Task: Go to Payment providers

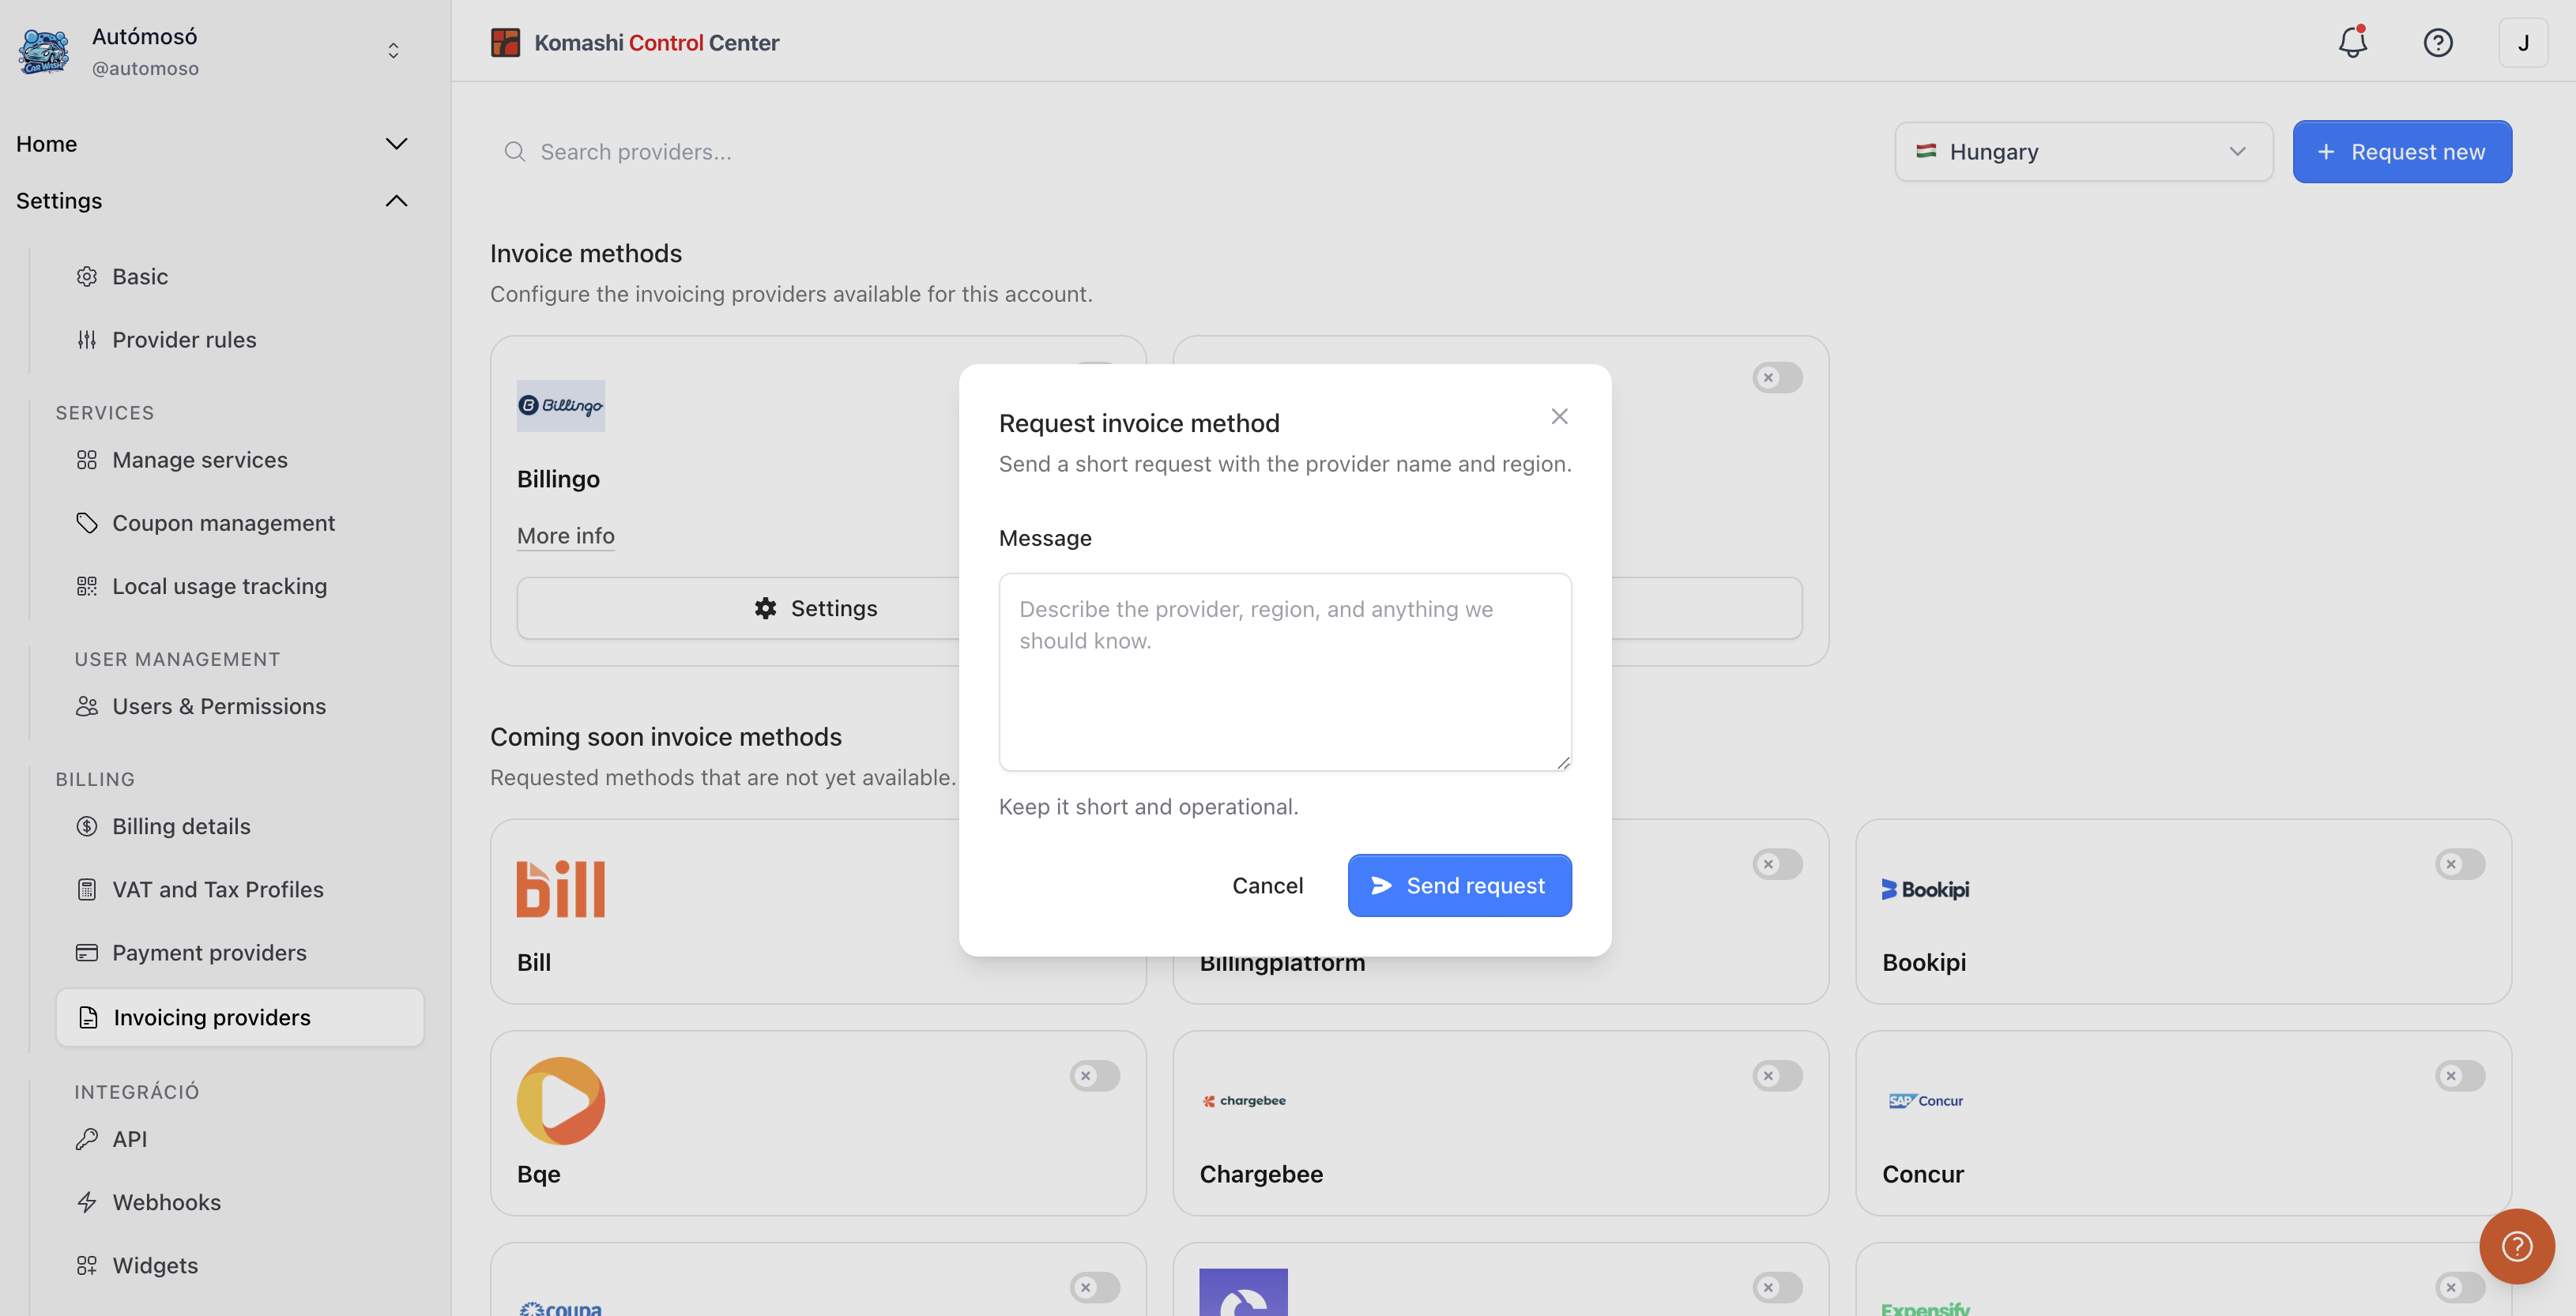Action: pos(240,953)
